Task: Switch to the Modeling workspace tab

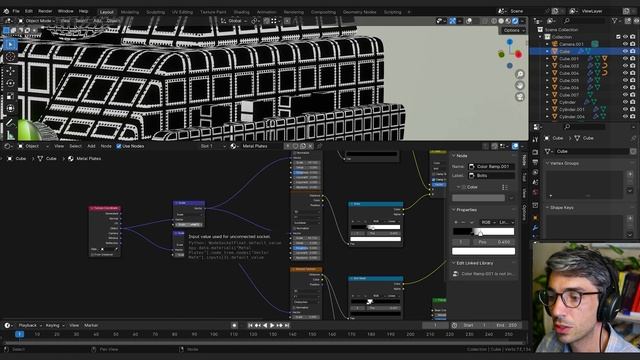Action: coord(130,12)
